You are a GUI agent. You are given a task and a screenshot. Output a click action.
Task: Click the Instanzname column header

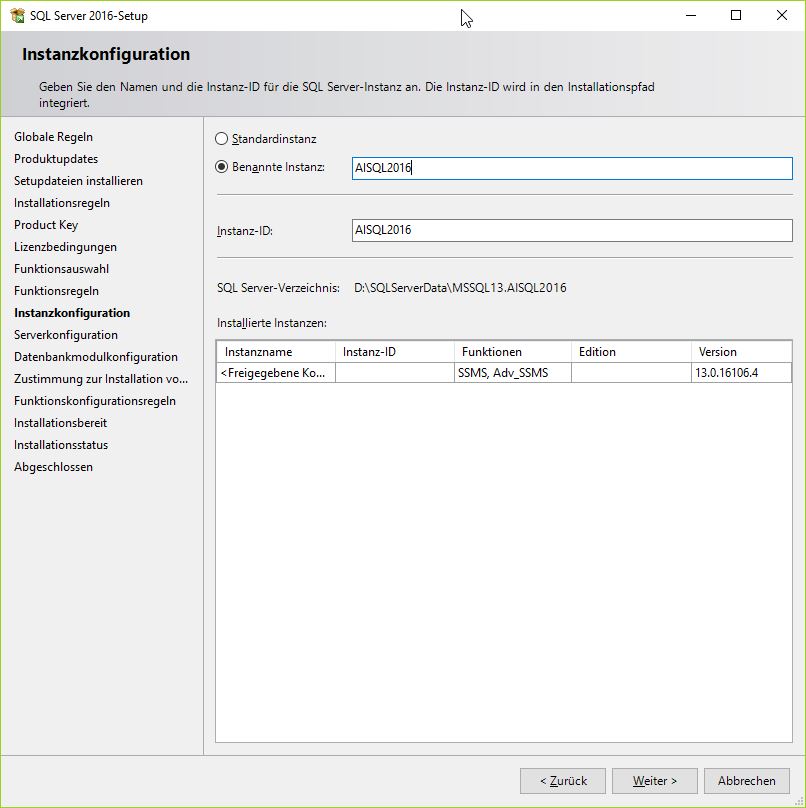pos(276,352)
